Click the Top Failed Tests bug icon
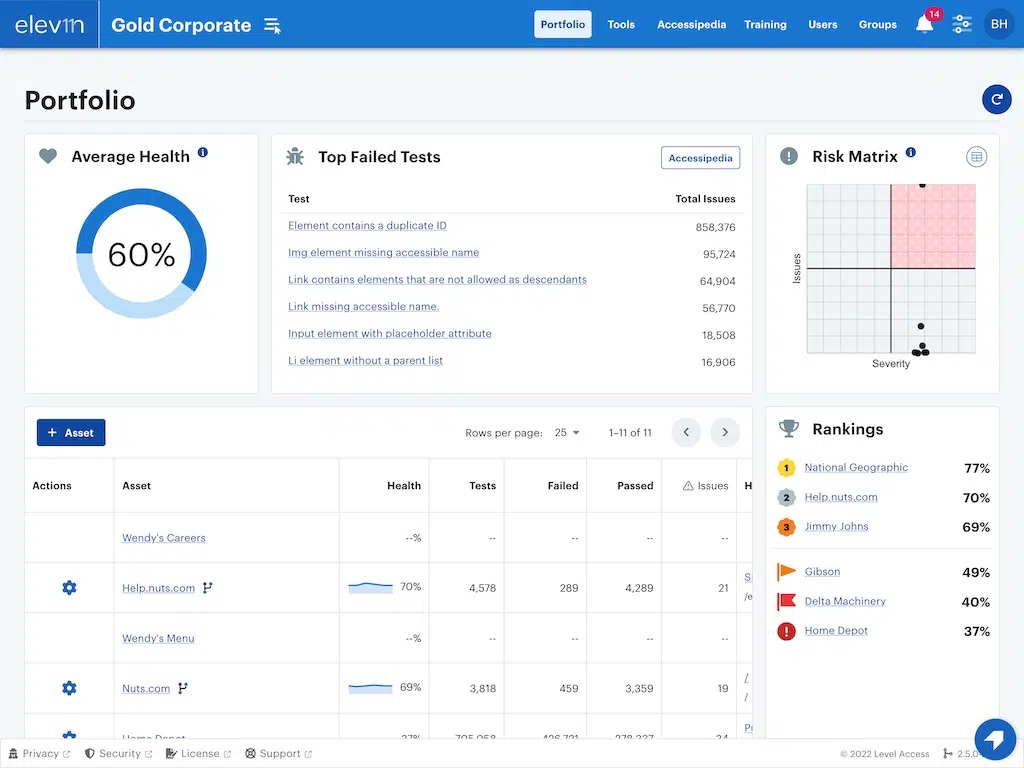 click(295, 156)
